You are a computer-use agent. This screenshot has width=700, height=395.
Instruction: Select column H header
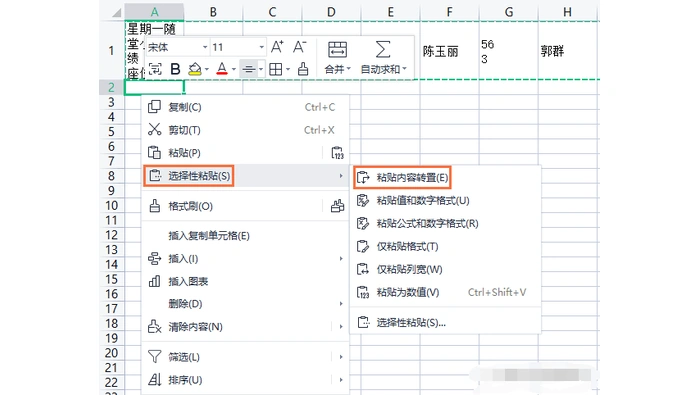[x=567, y=12]
